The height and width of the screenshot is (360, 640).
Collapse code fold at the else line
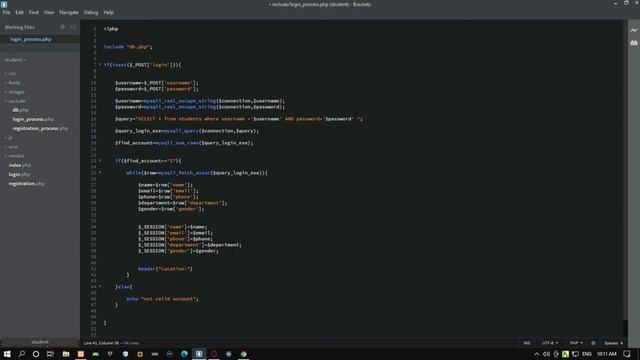point(100,287)
